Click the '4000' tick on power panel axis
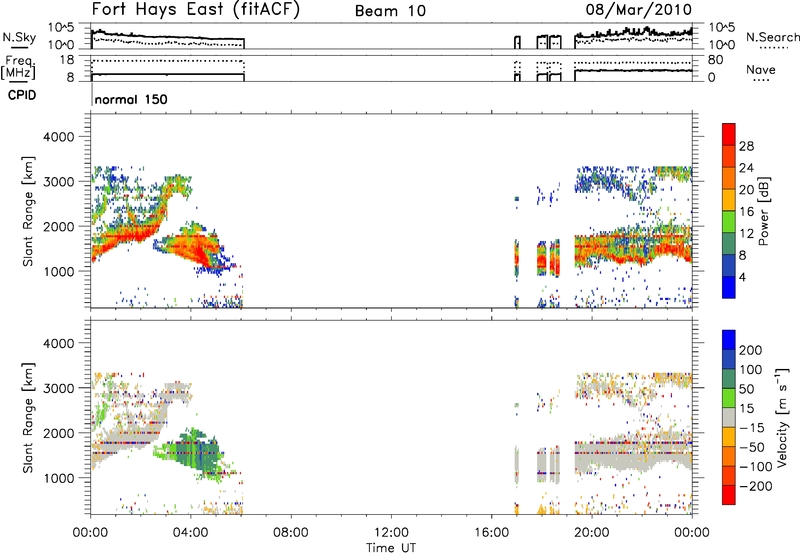 (58, 137)
